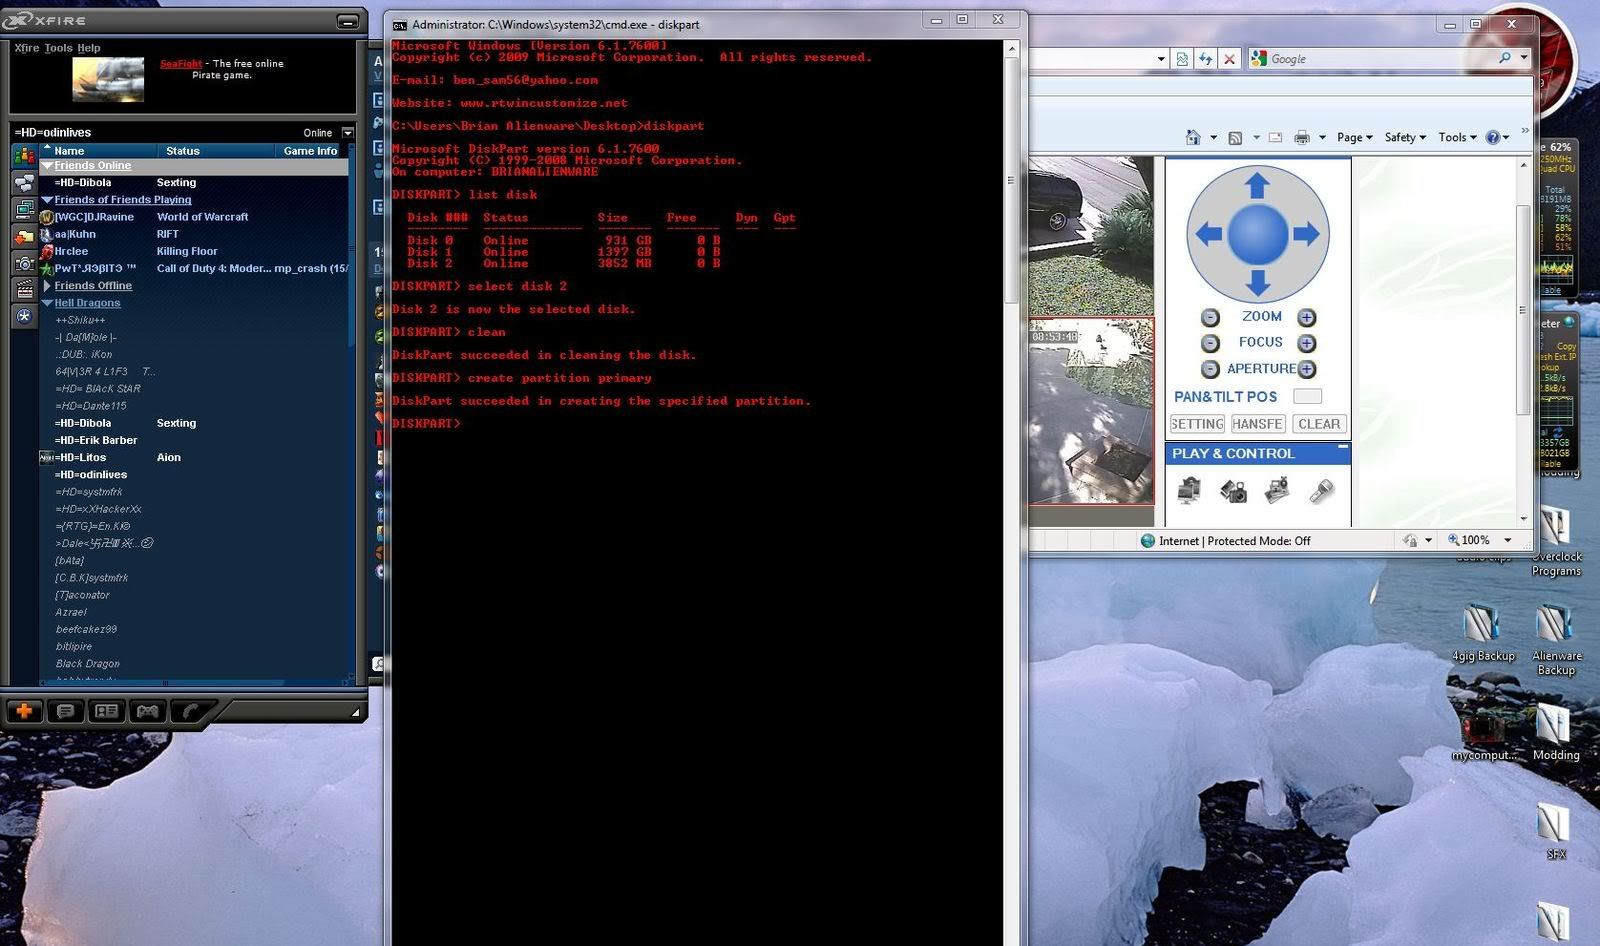1600x946 pixels.
Task: Open the Internet Explorer Tools menu
Action: (1458, 137)
